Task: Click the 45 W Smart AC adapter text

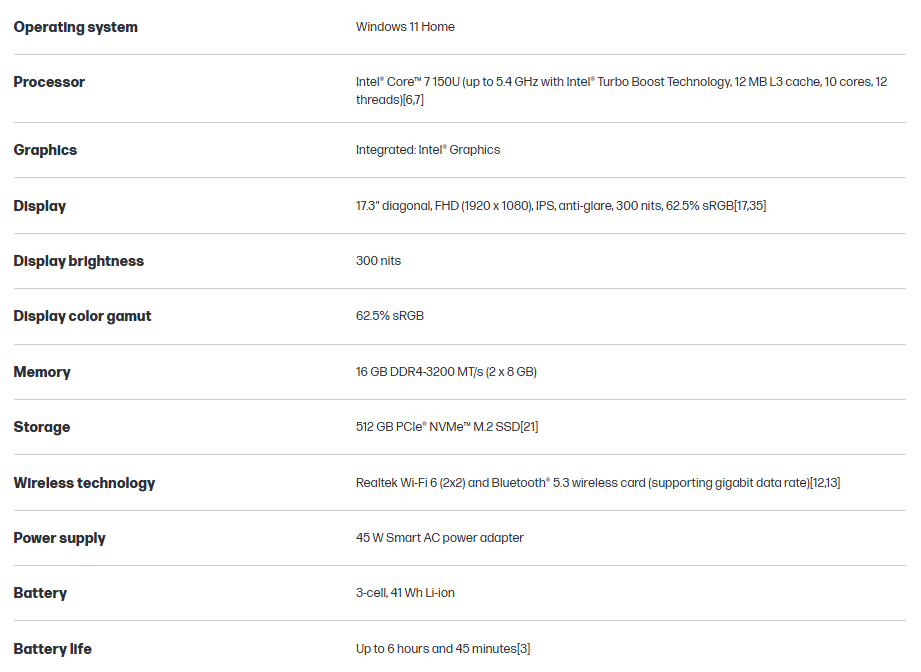Action: click(439, 538)
